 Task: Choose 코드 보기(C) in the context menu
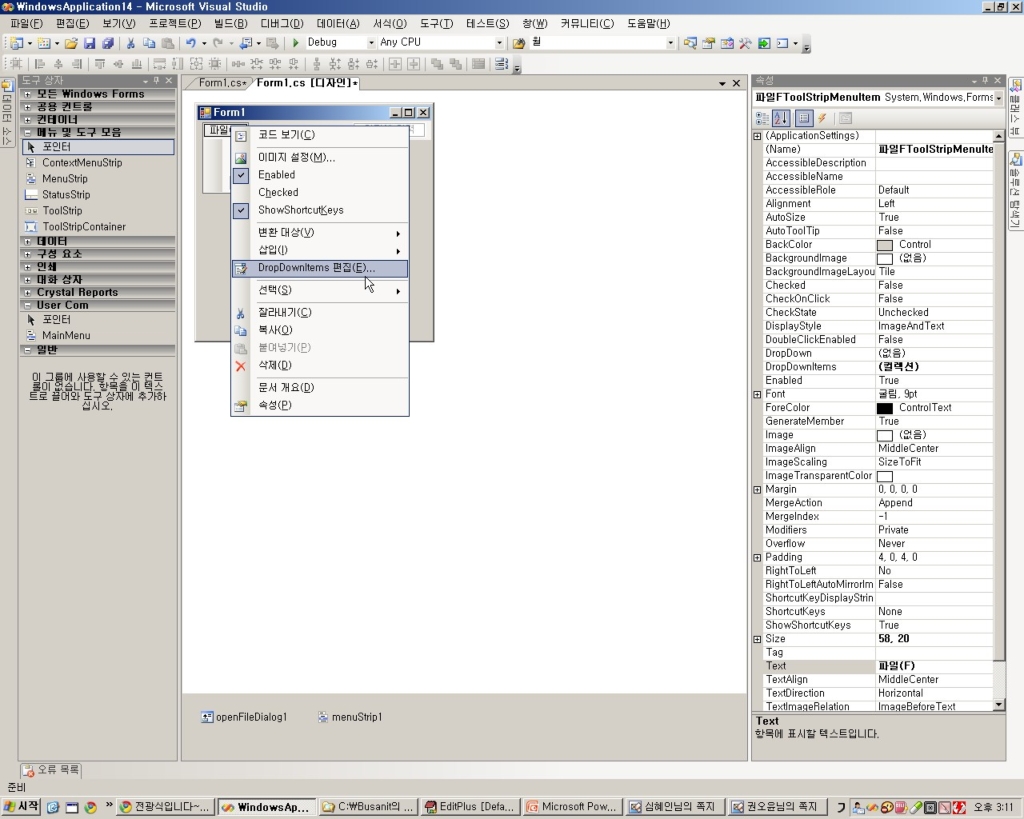pos(320,135)
